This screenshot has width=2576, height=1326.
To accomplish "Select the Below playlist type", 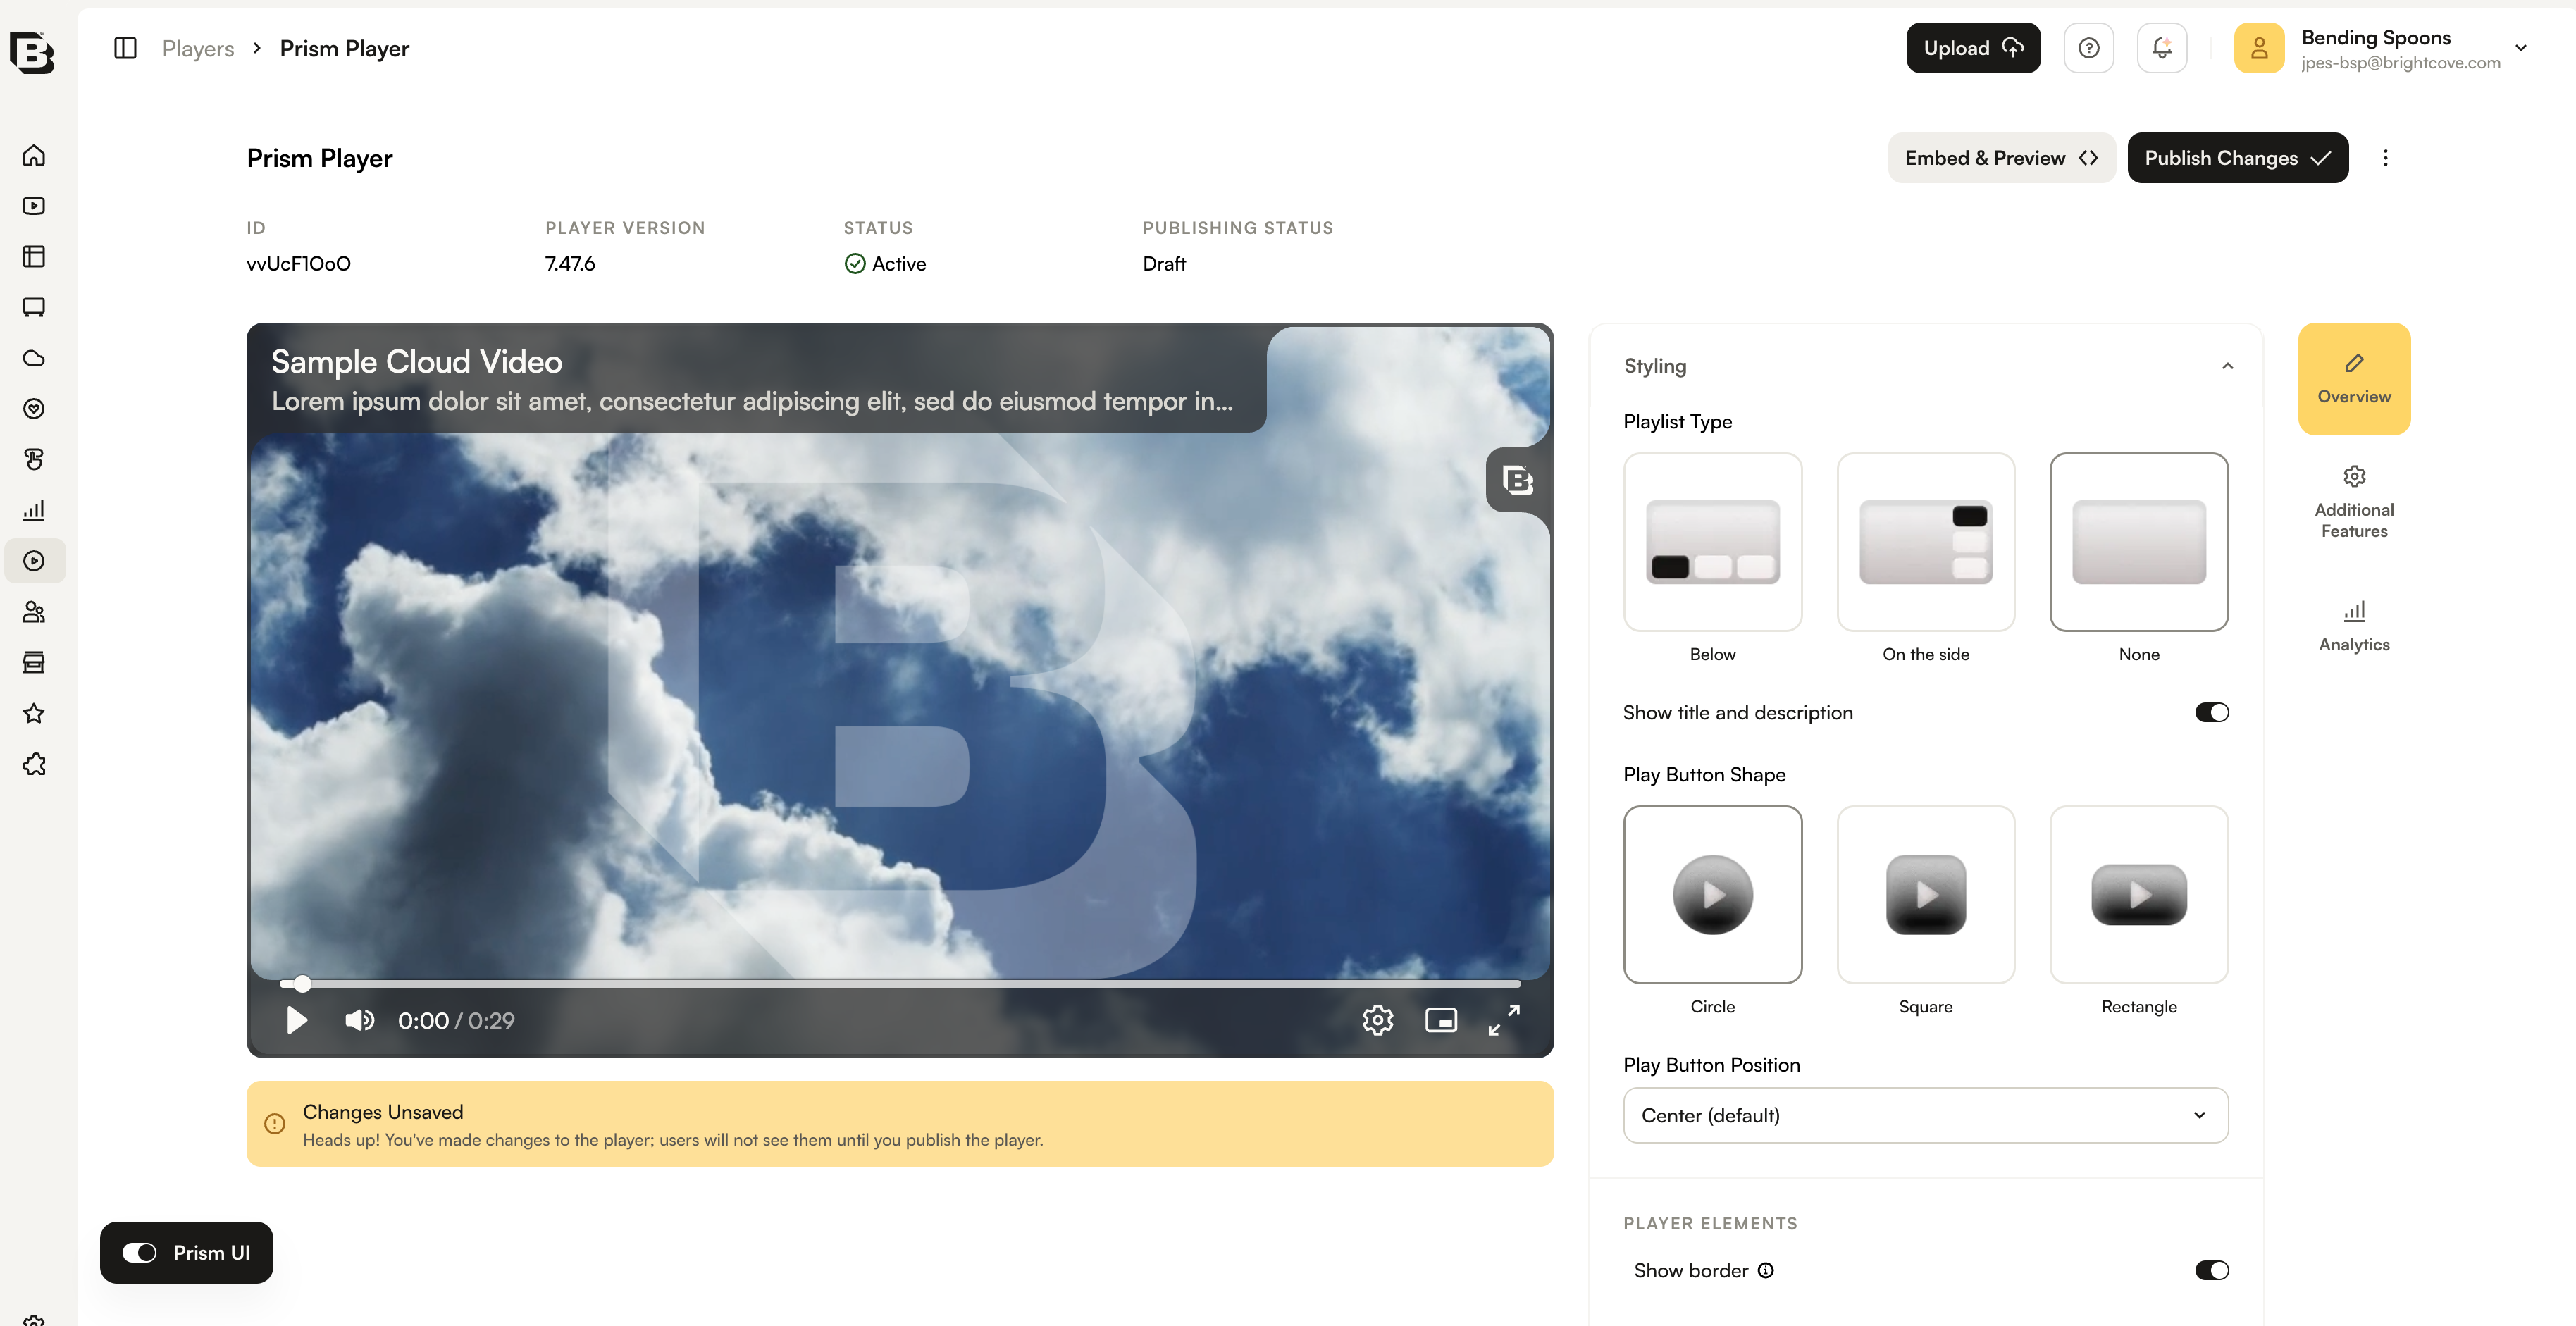I will (1712, 542).
